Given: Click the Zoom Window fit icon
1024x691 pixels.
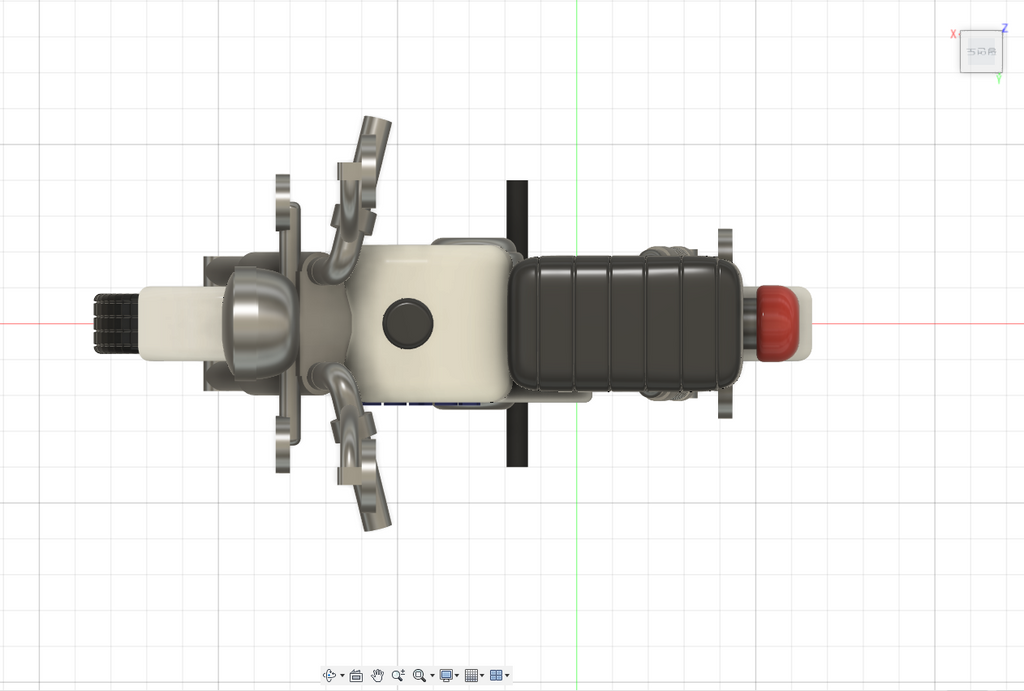Looking at the screenshot, I should tap(419, 675).
